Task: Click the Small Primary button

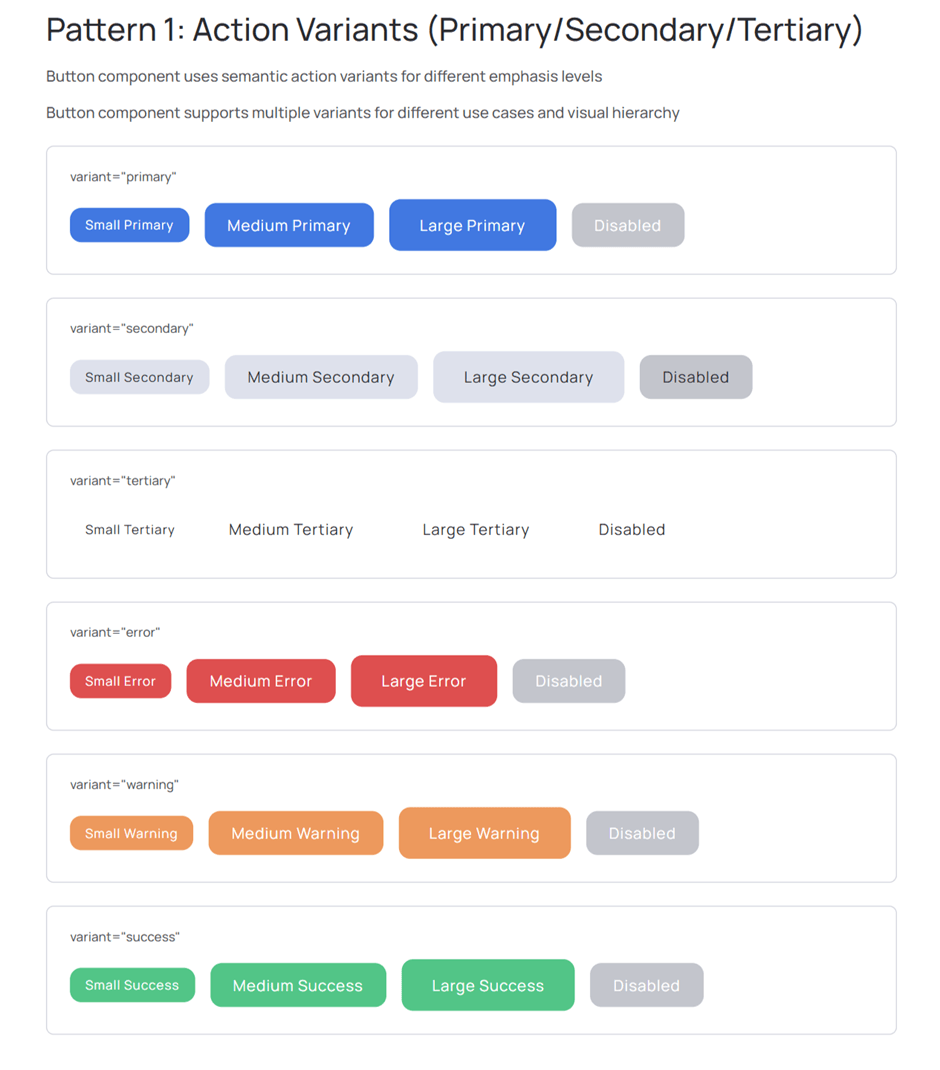Action: (129, 225)
